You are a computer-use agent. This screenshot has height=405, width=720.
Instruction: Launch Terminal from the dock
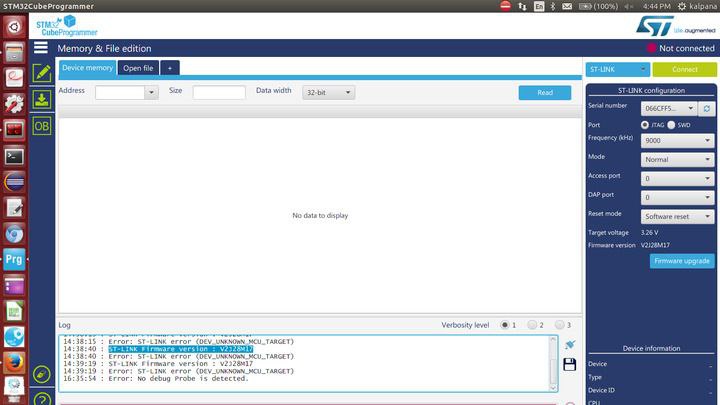tap(14, 156)
